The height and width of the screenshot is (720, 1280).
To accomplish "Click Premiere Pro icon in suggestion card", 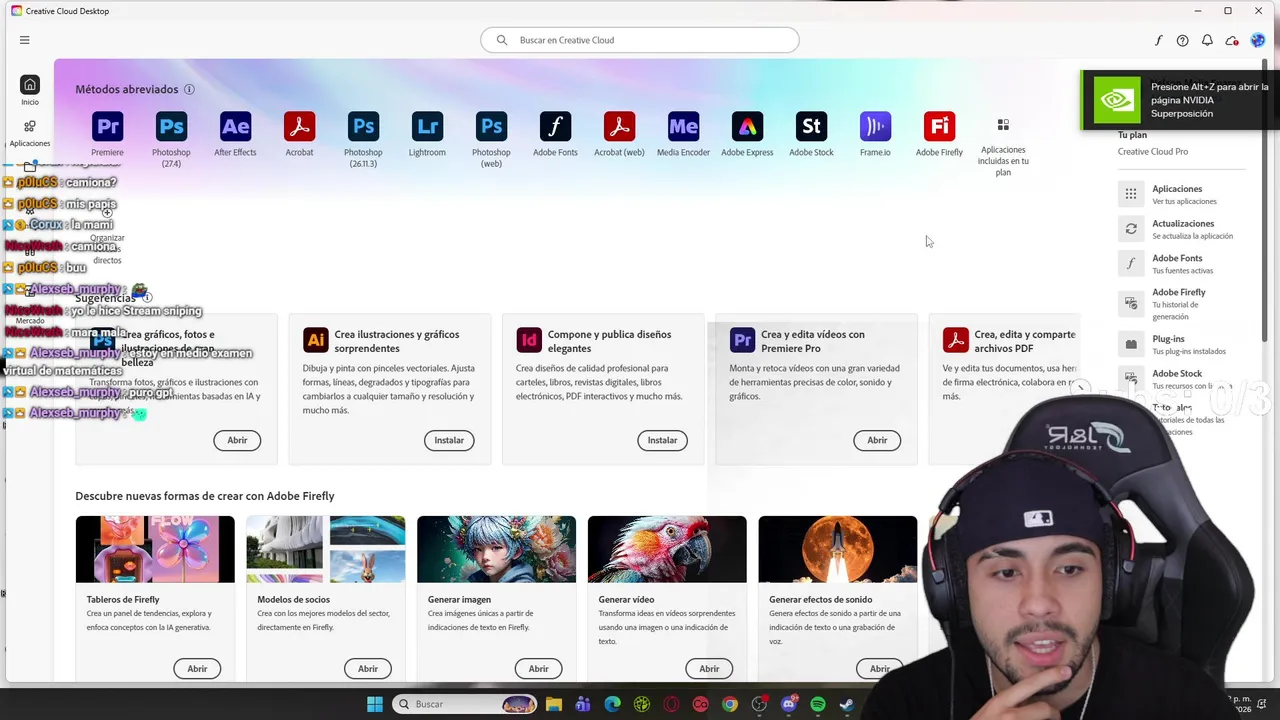I will 742,341.
